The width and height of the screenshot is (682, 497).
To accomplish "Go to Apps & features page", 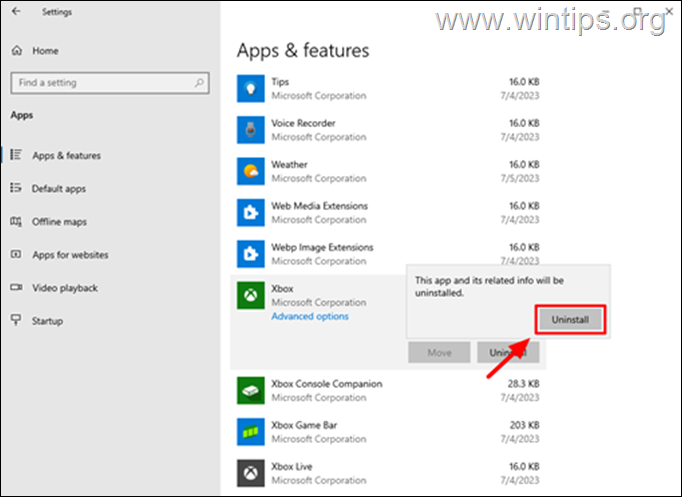I will 67,156.
